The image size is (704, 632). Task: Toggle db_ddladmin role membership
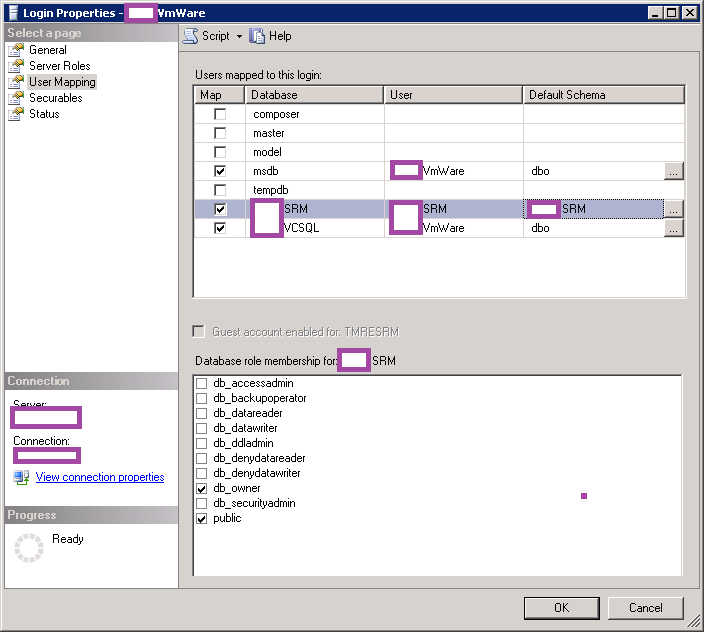202,443
